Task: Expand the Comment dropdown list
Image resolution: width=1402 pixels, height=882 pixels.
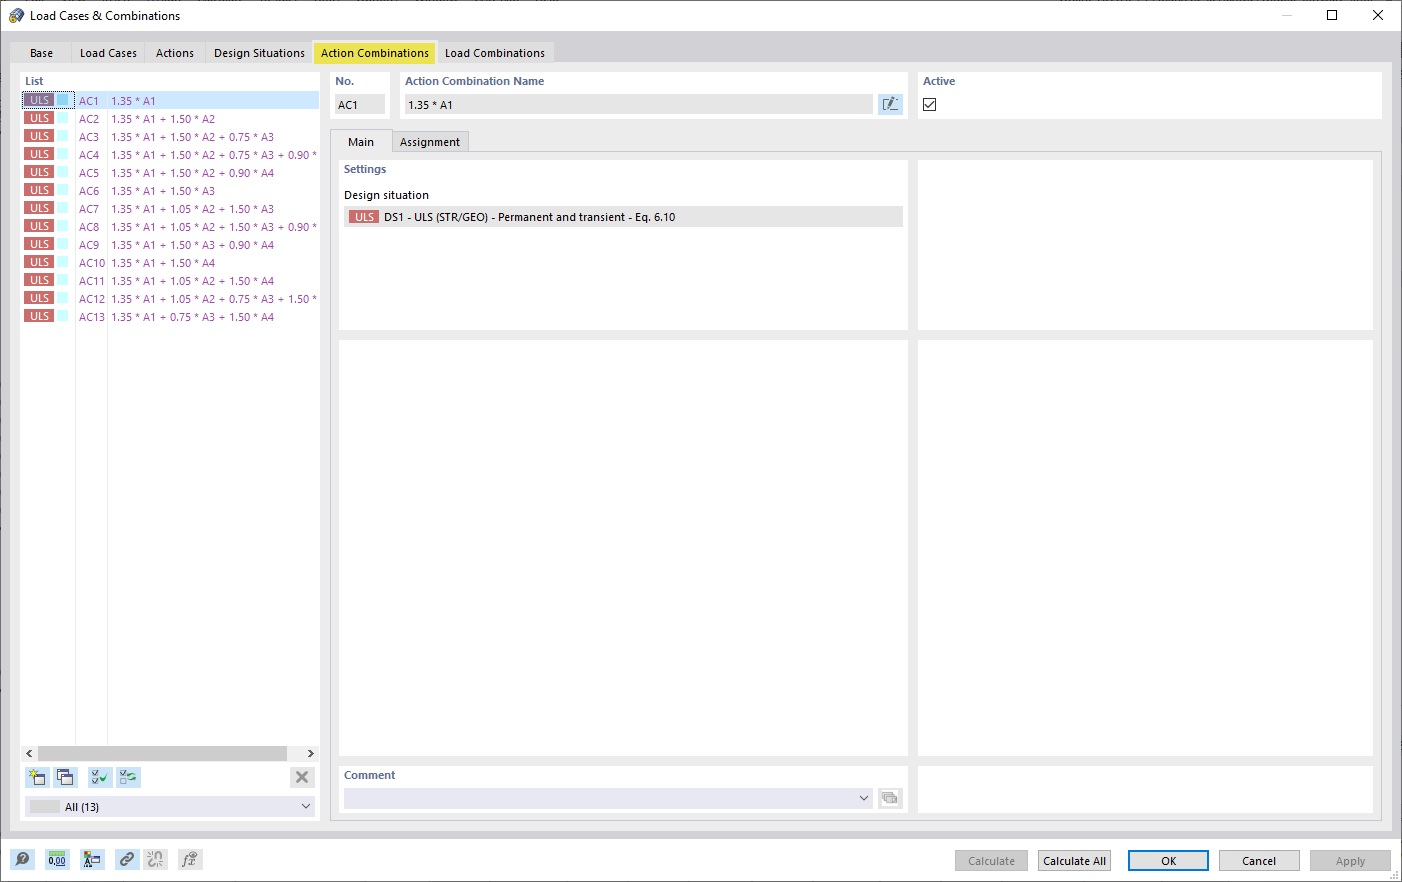Action: tap(862, 798)
